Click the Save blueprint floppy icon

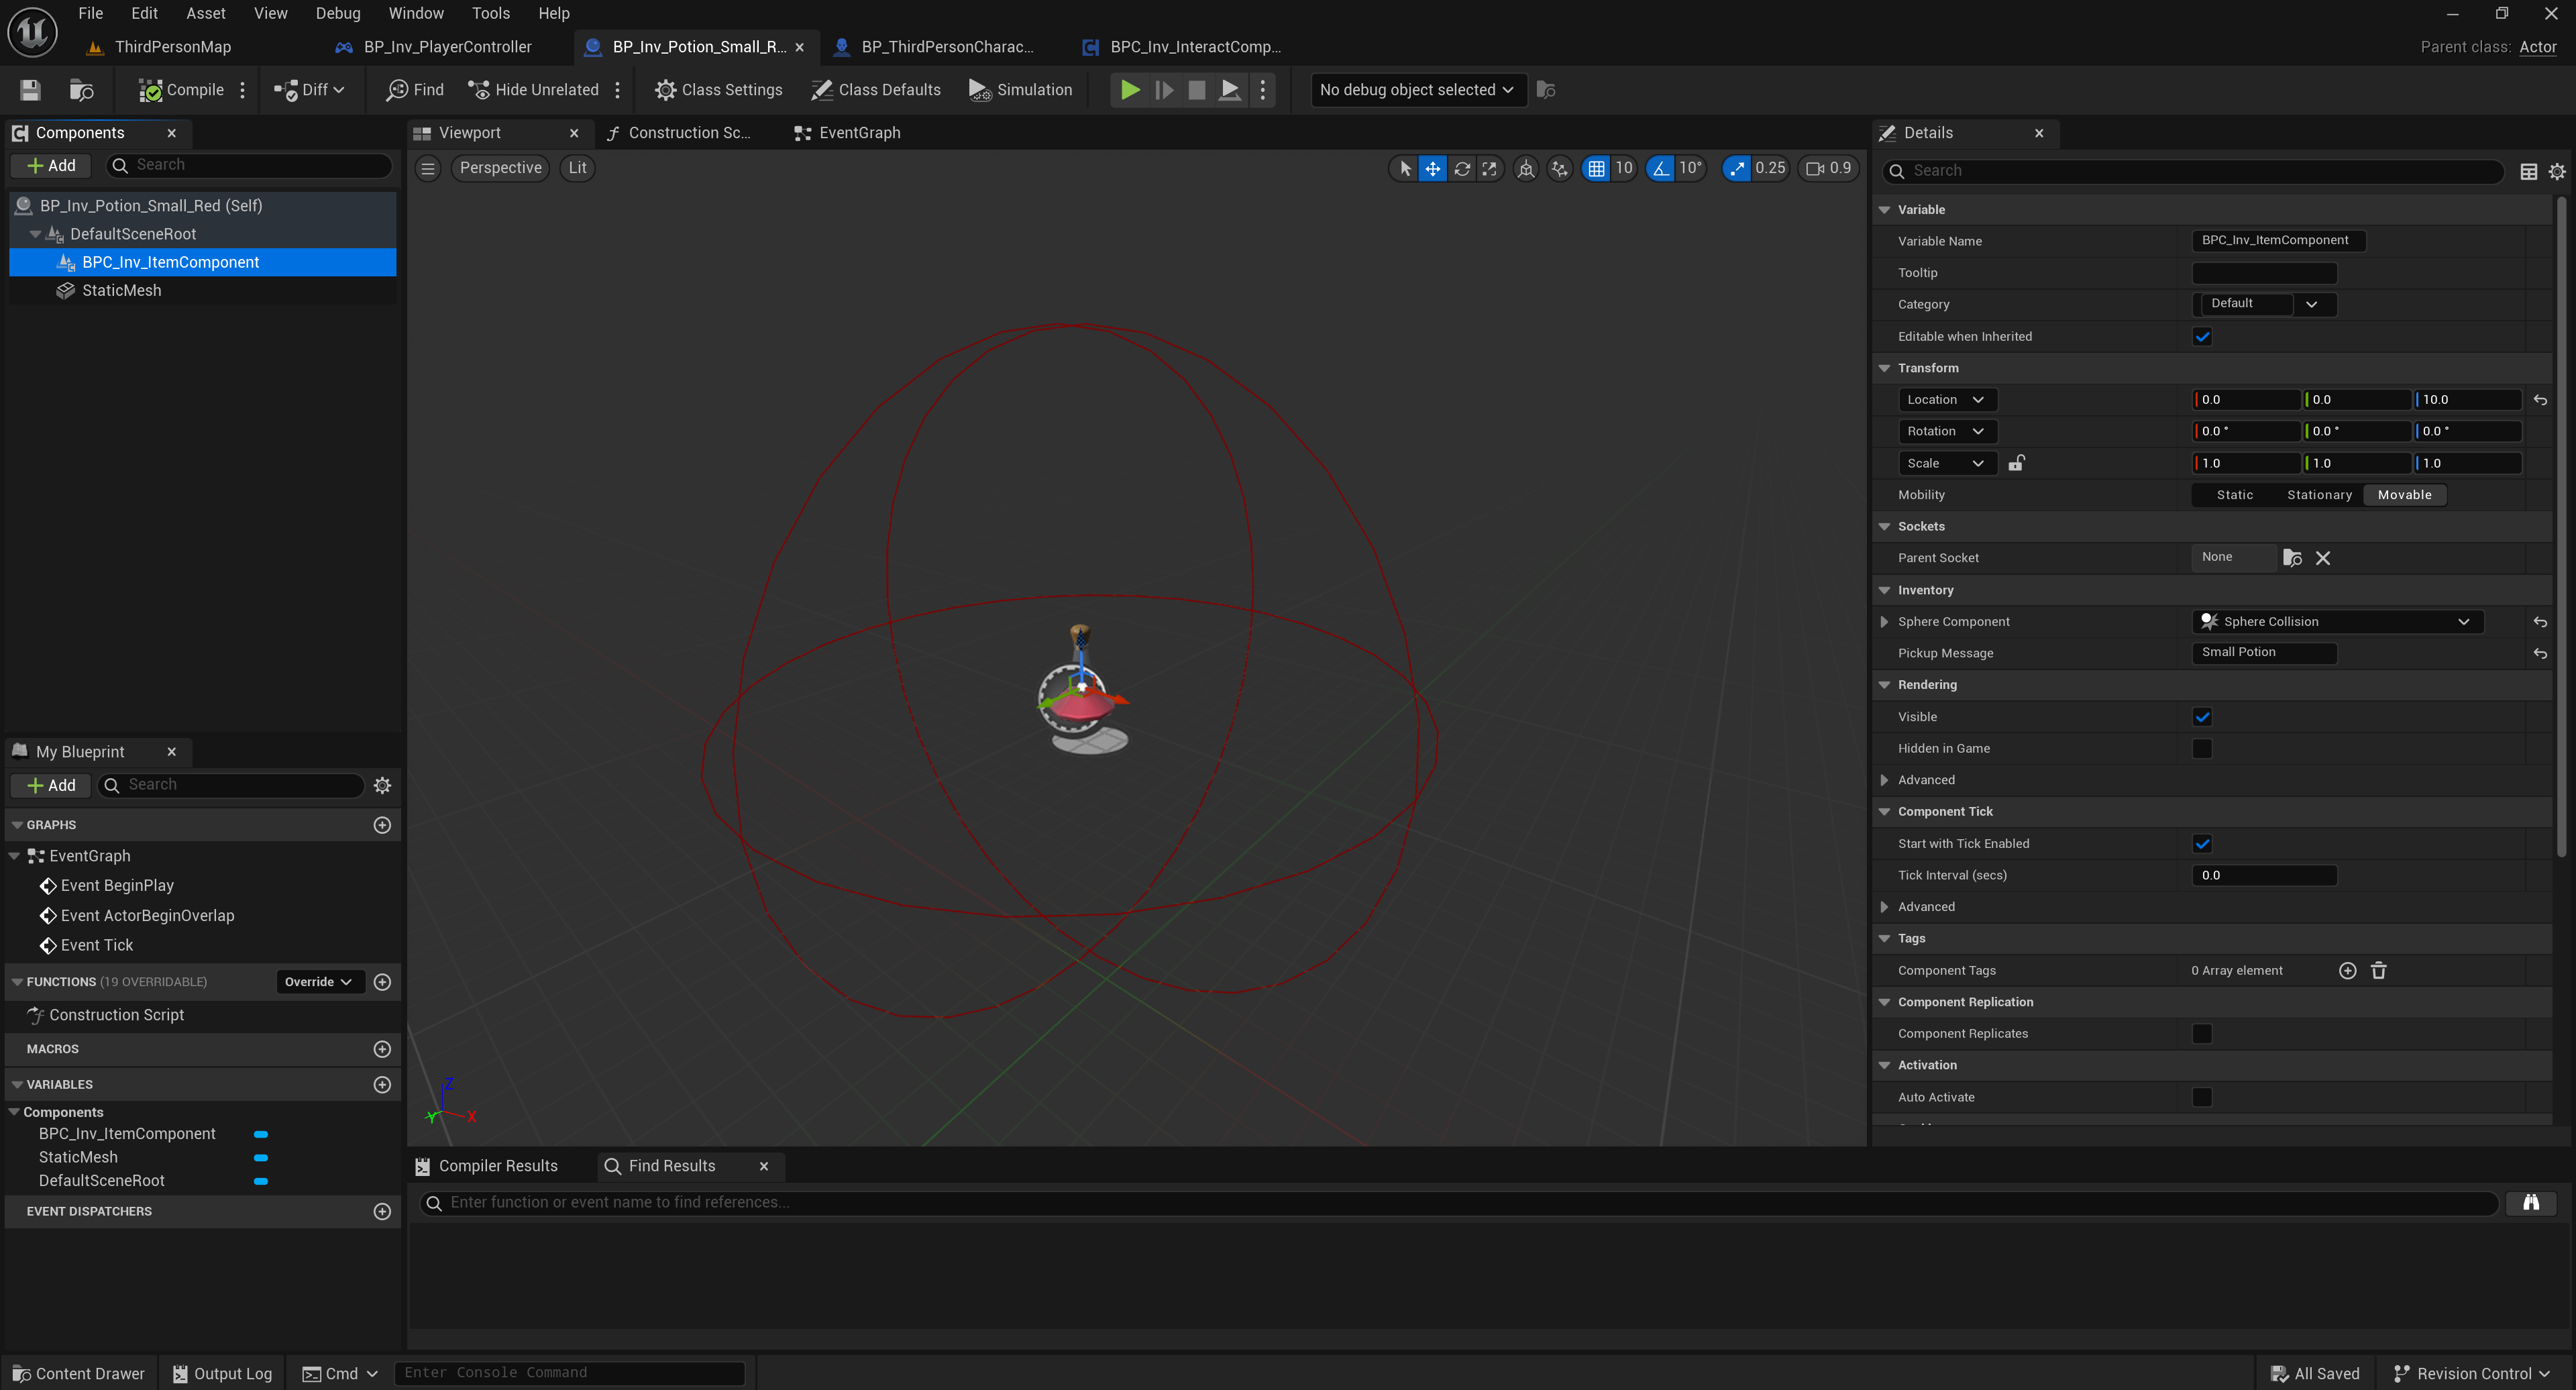click(x=30, y=90)
